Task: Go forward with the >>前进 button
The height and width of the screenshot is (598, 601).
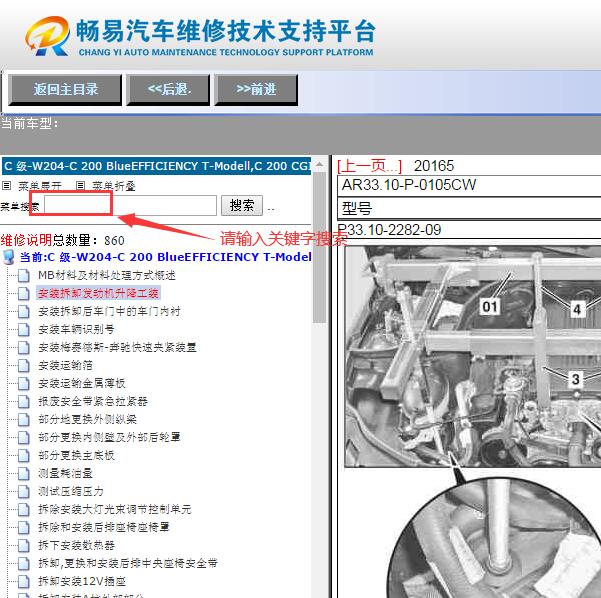Action: coord(256,90)
